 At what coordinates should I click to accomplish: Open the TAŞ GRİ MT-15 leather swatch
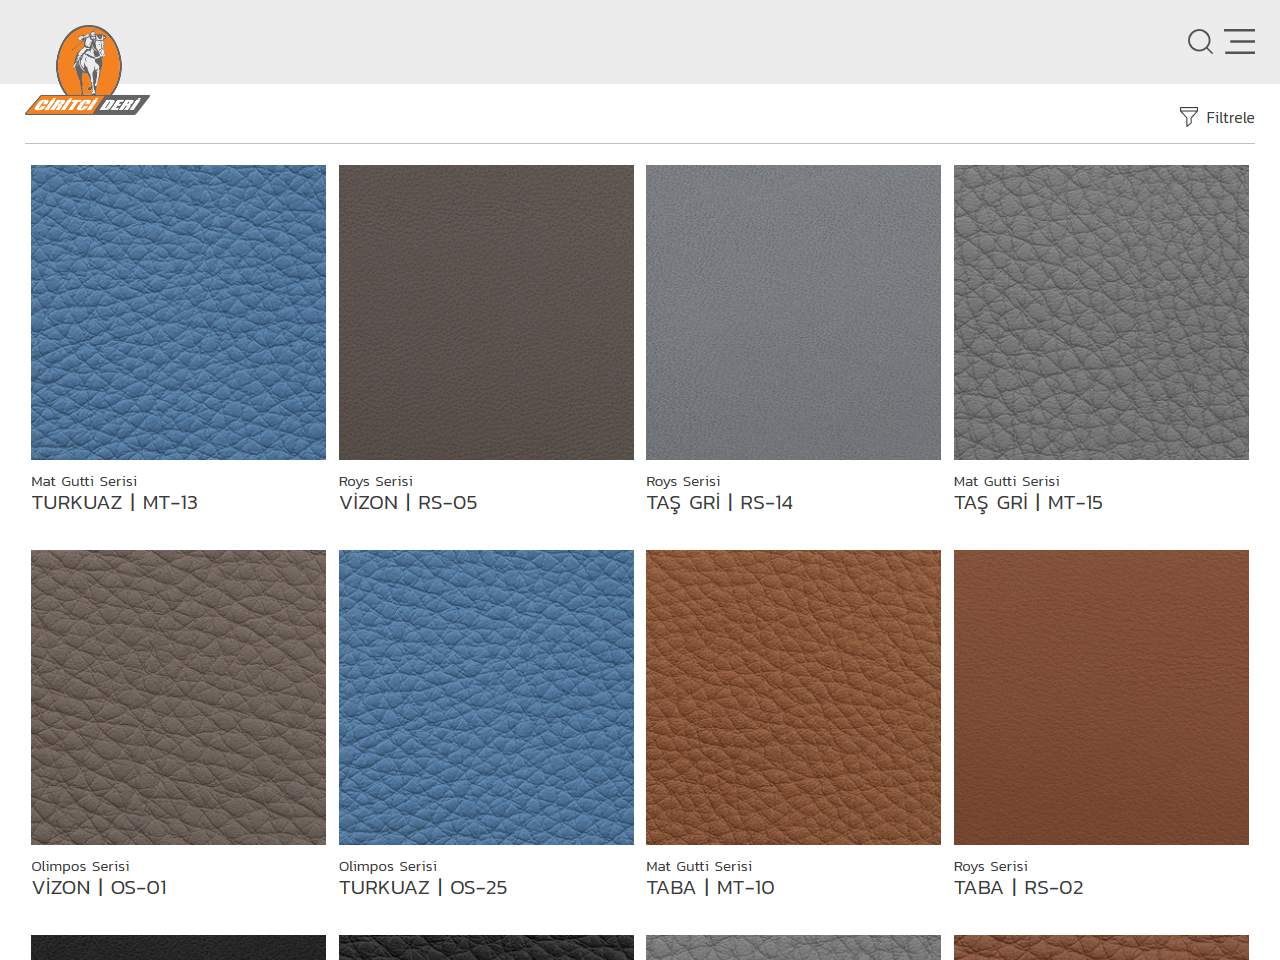coord(1101,312)
